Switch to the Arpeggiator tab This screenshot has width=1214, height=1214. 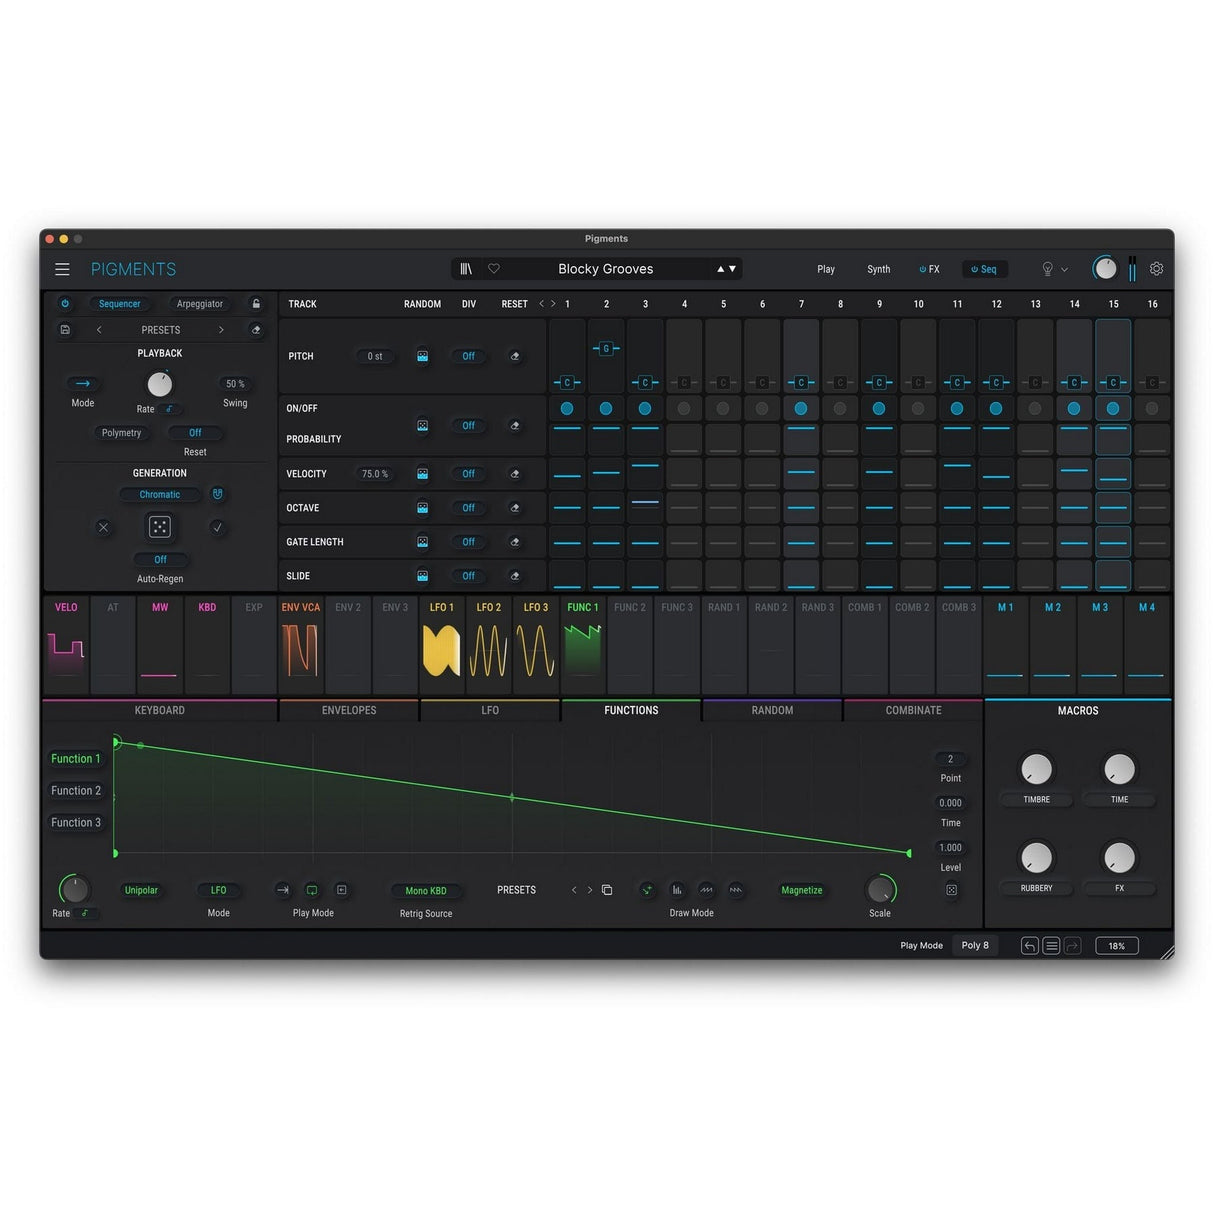(x=198, y=303)
